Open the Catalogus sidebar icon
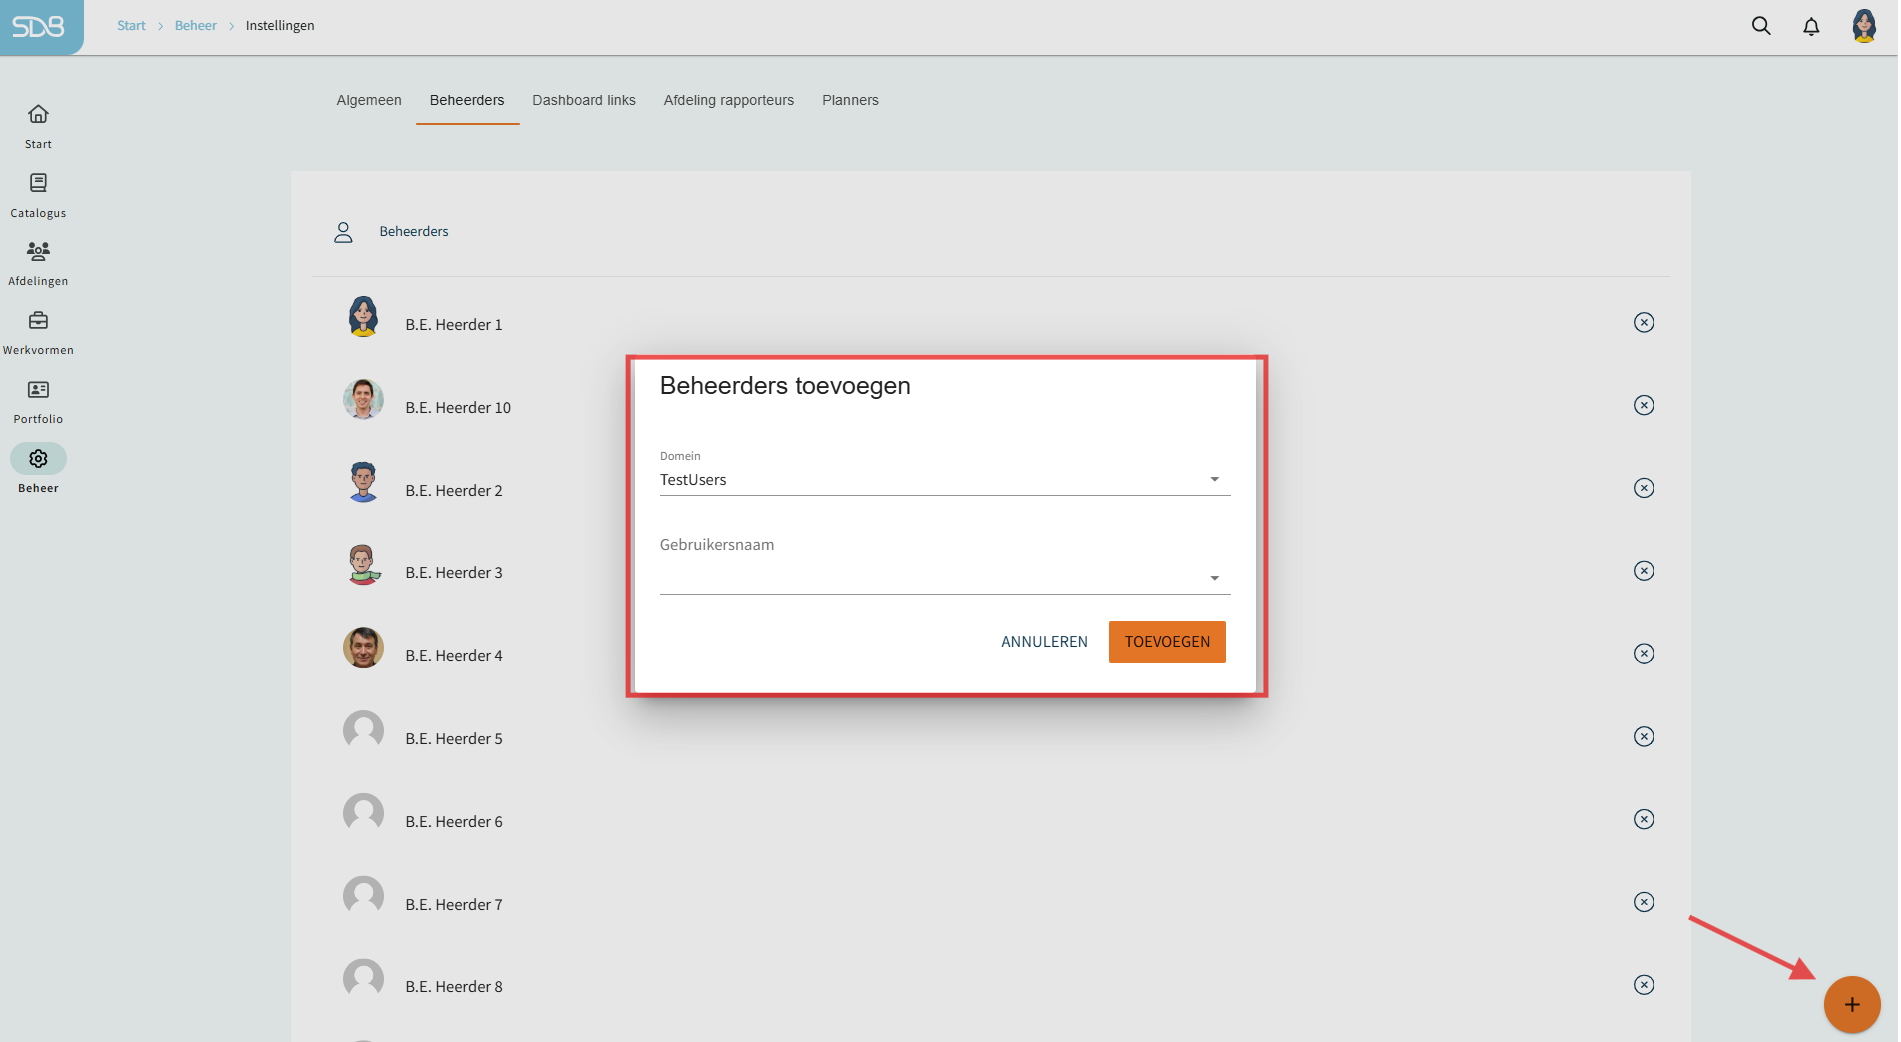 click(38, 183)
